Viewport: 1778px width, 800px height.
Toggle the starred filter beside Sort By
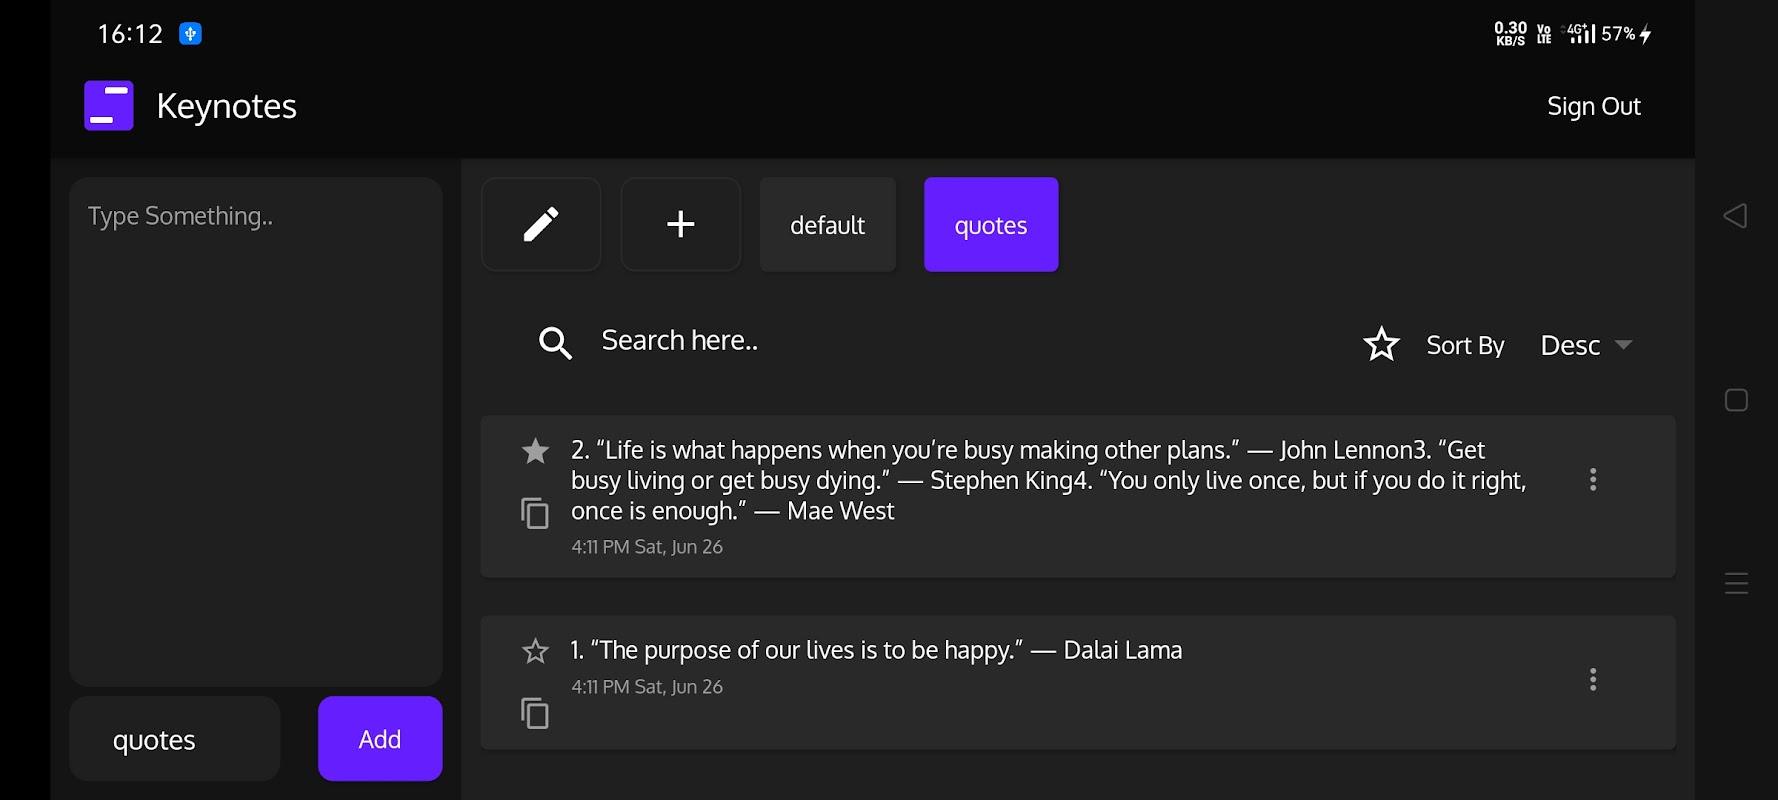[x=1381, y=345]
